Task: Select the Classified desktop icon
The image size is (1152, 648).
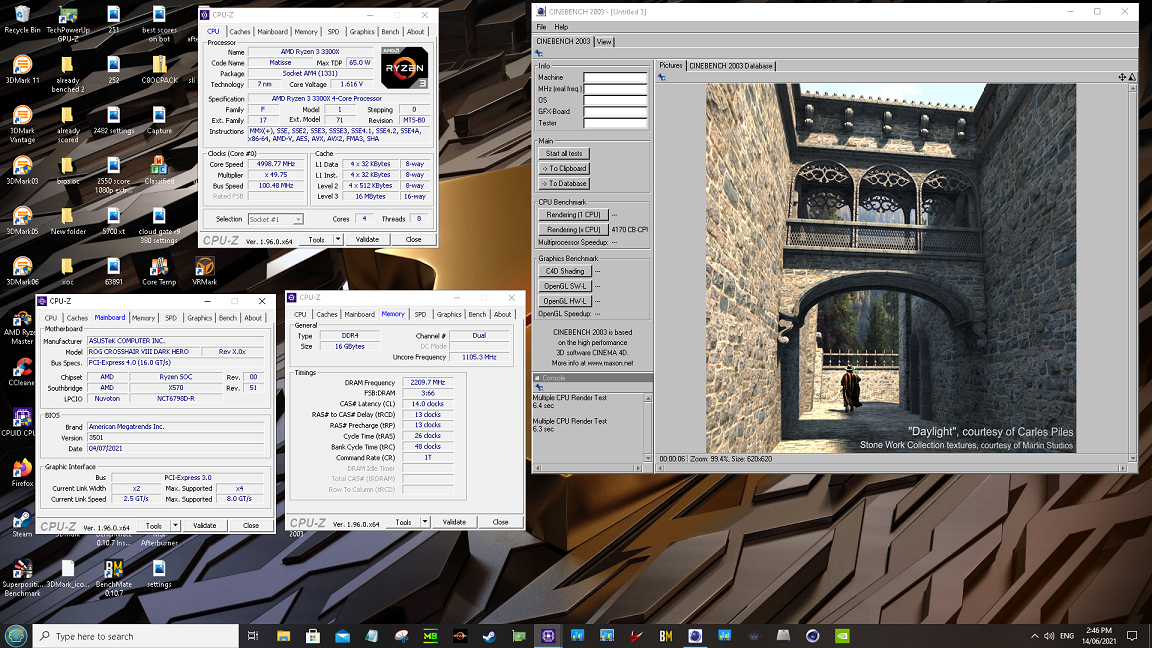Action: 159,170
